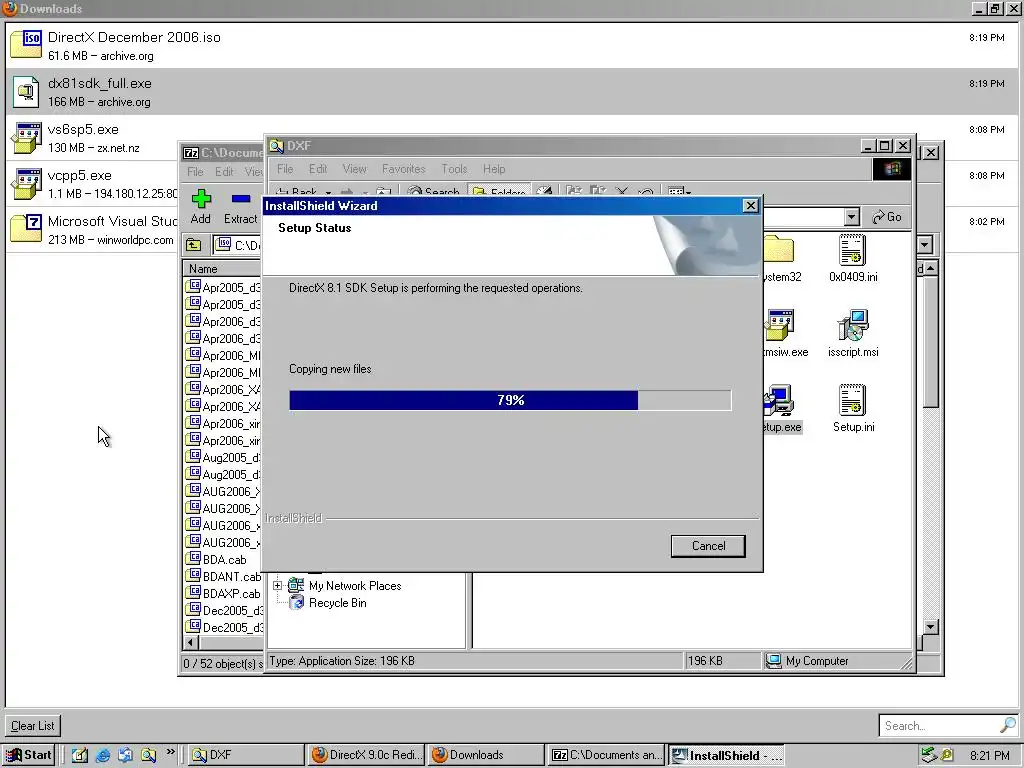Open the 7-Zip path dropdown arrow
Image resolution: width=1024 pixels, height=768 pixels.
925,245
